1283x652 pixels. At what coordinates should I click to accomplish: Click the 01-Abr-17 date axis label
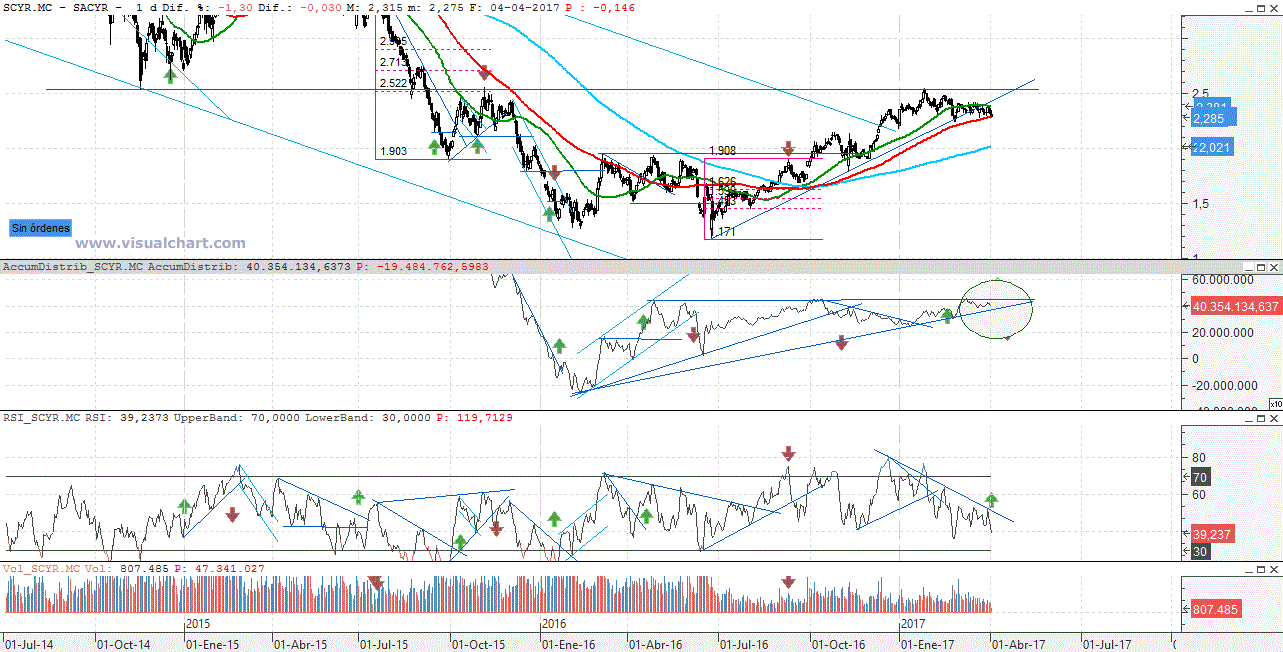1019,644
